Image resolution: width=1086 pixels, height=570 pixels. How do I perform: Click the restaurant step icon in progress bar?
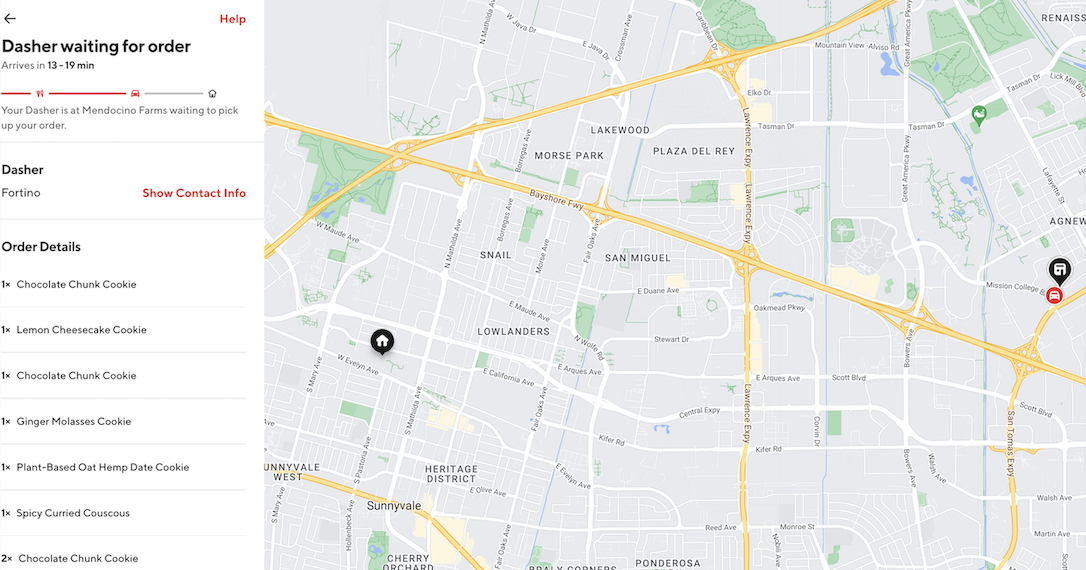(40, 93)
